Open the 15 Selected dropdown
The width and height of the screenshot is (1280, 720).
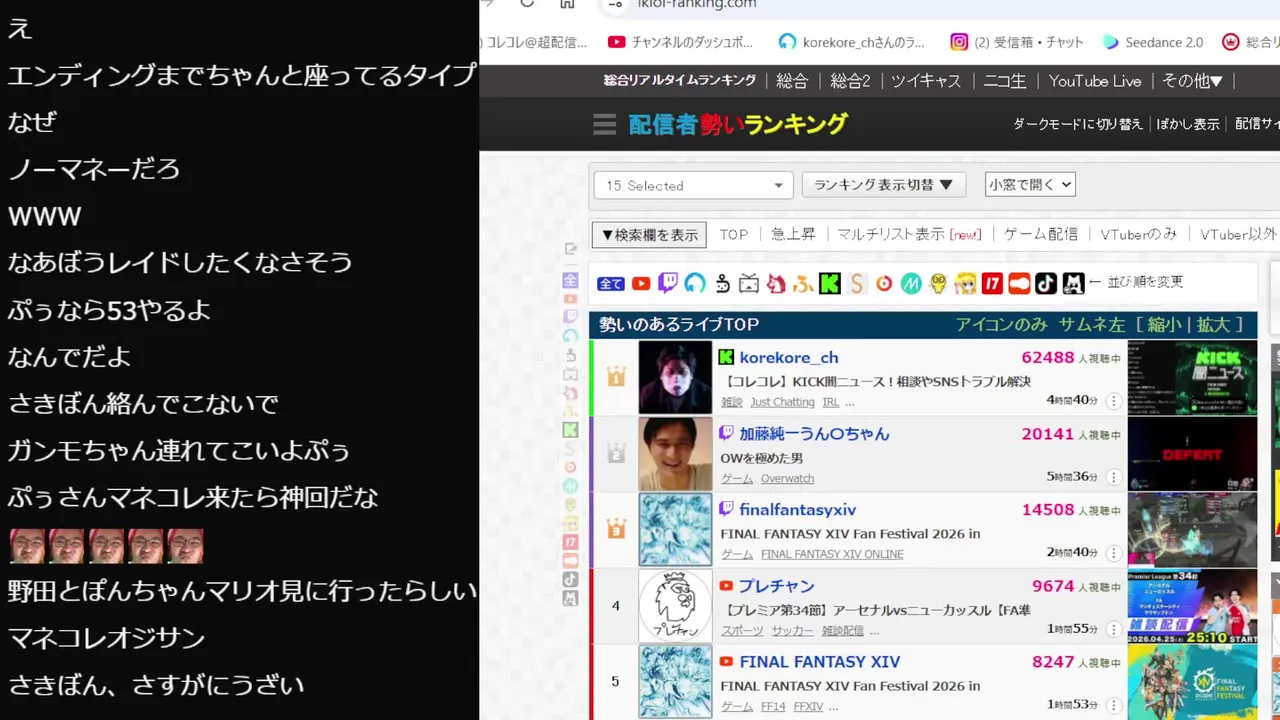[x=693, y=185]
